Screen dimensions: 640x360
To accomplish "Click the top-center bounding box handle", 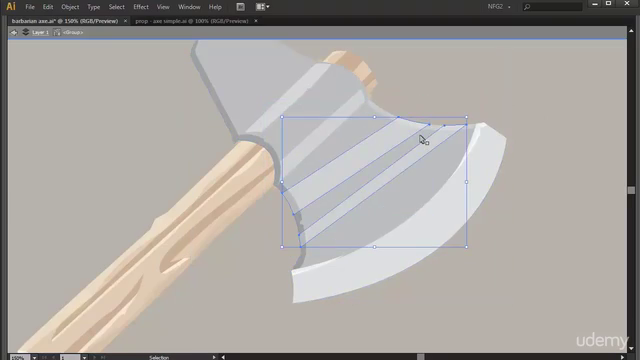I will (x=374, y=117).
